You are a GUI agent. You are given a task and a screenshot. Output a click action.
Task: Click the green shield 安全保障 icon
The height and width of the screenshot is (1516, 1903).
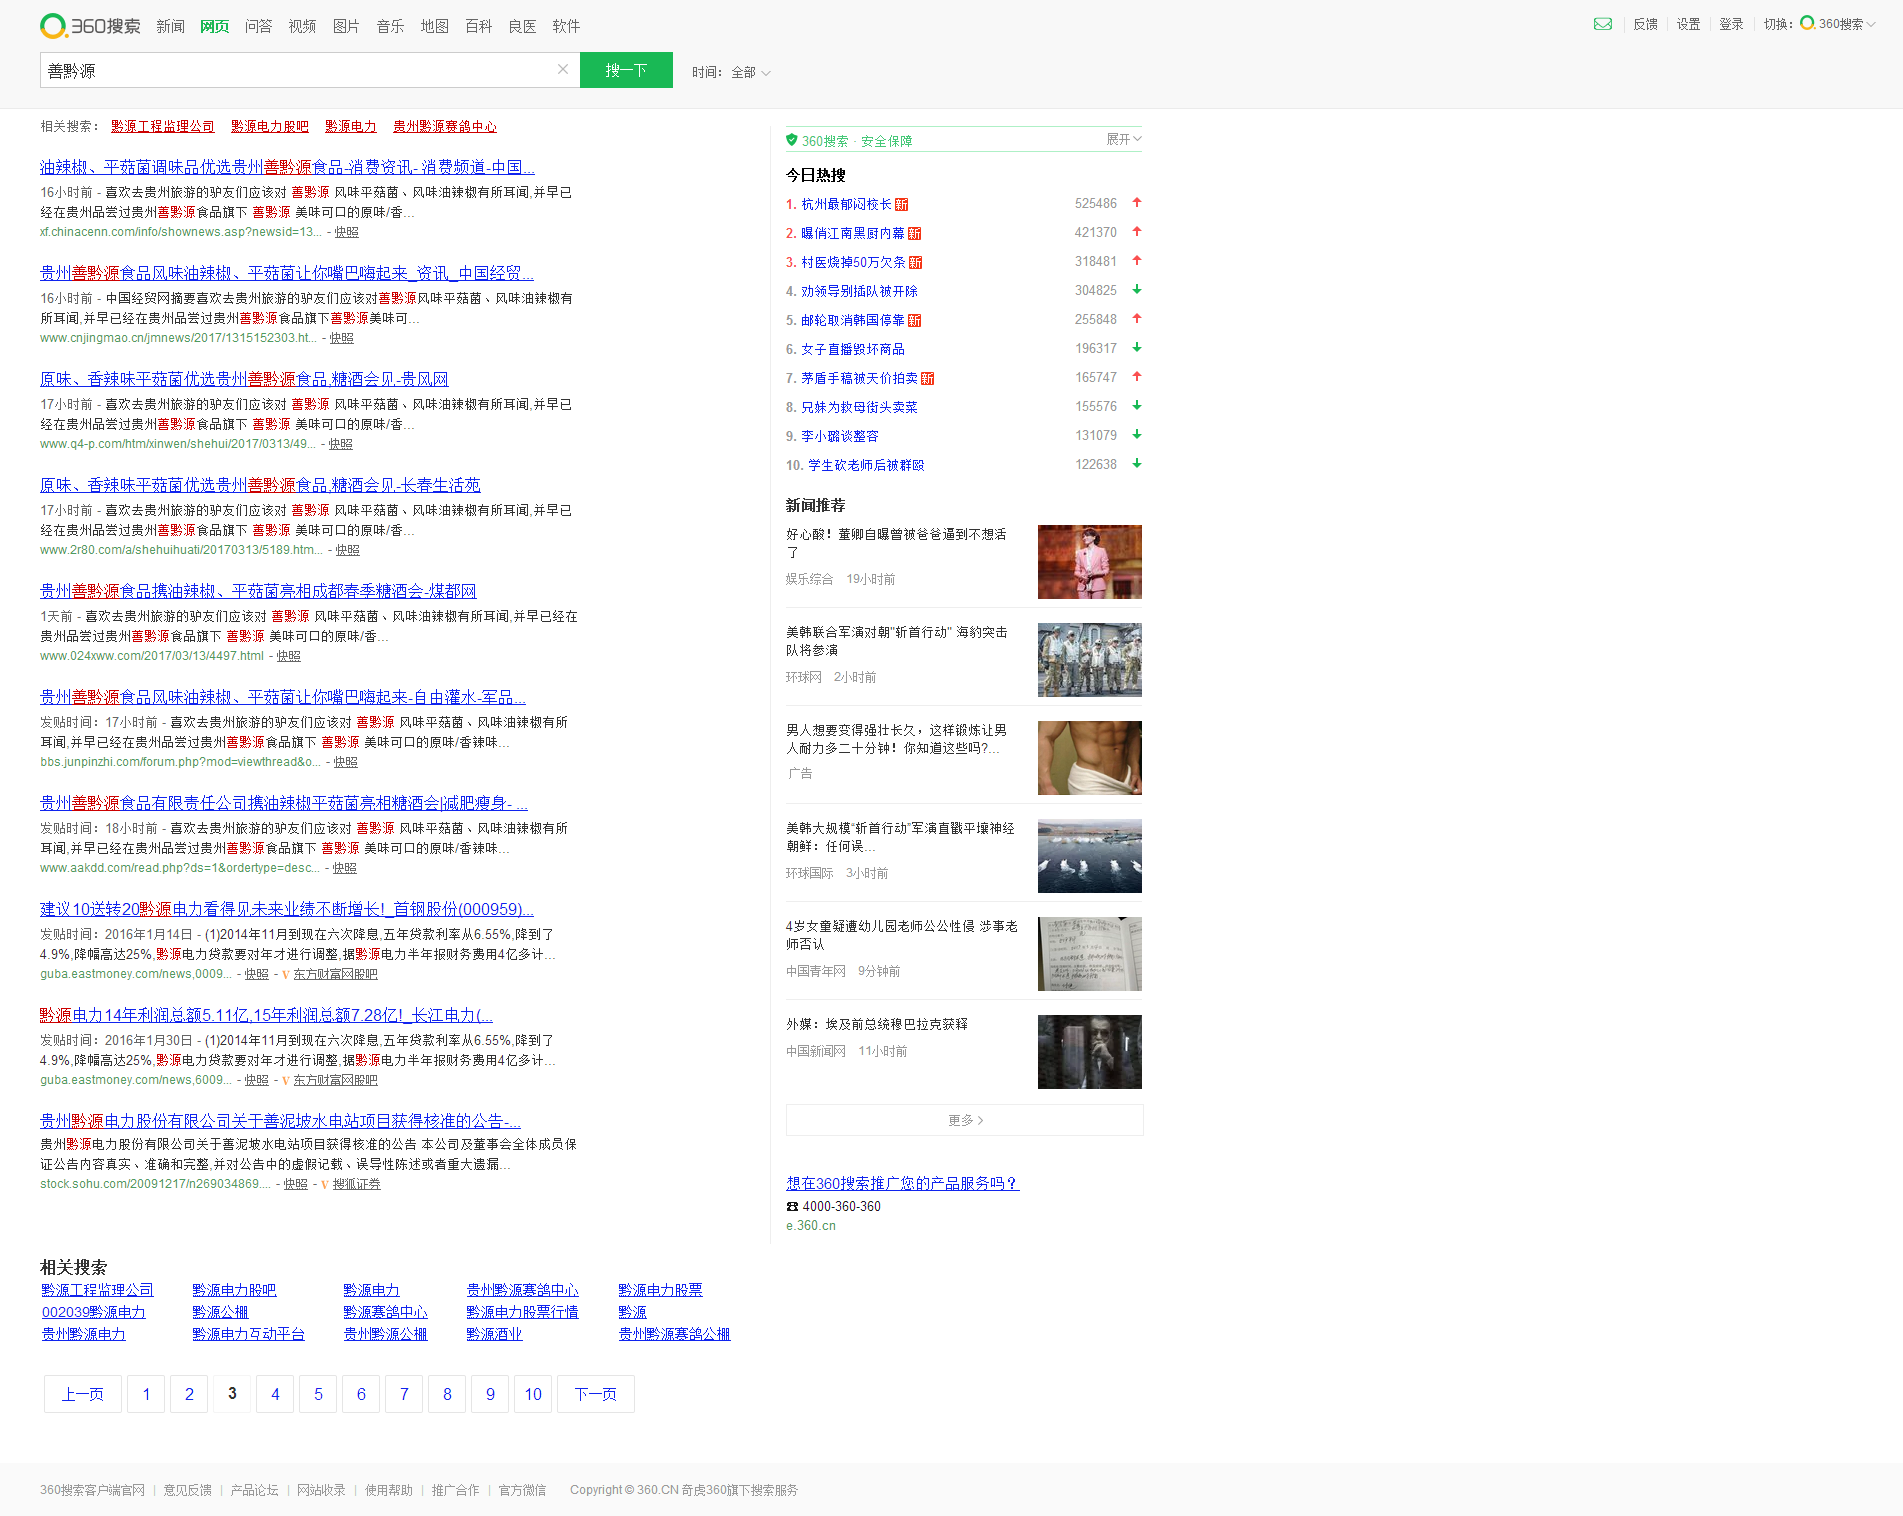tap(792, 140)
